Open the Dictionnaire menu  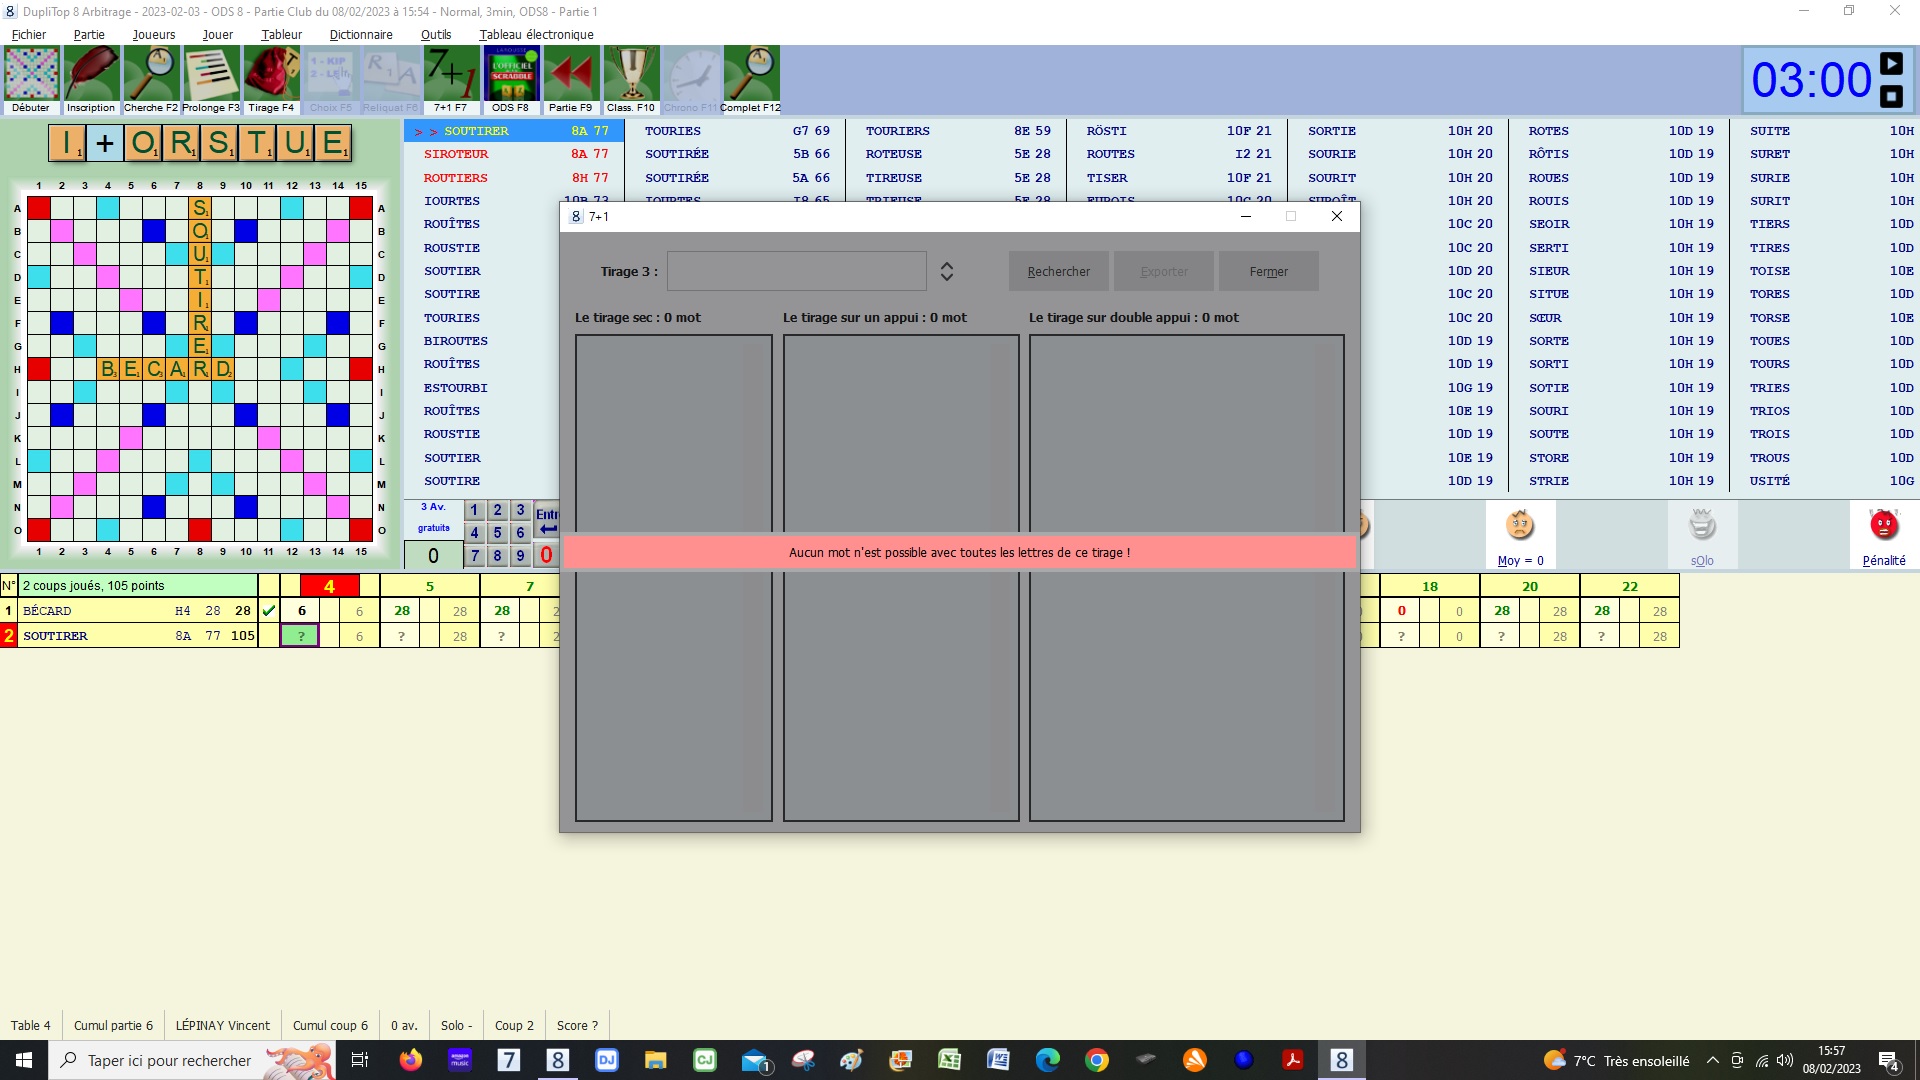tap(360, 34)
